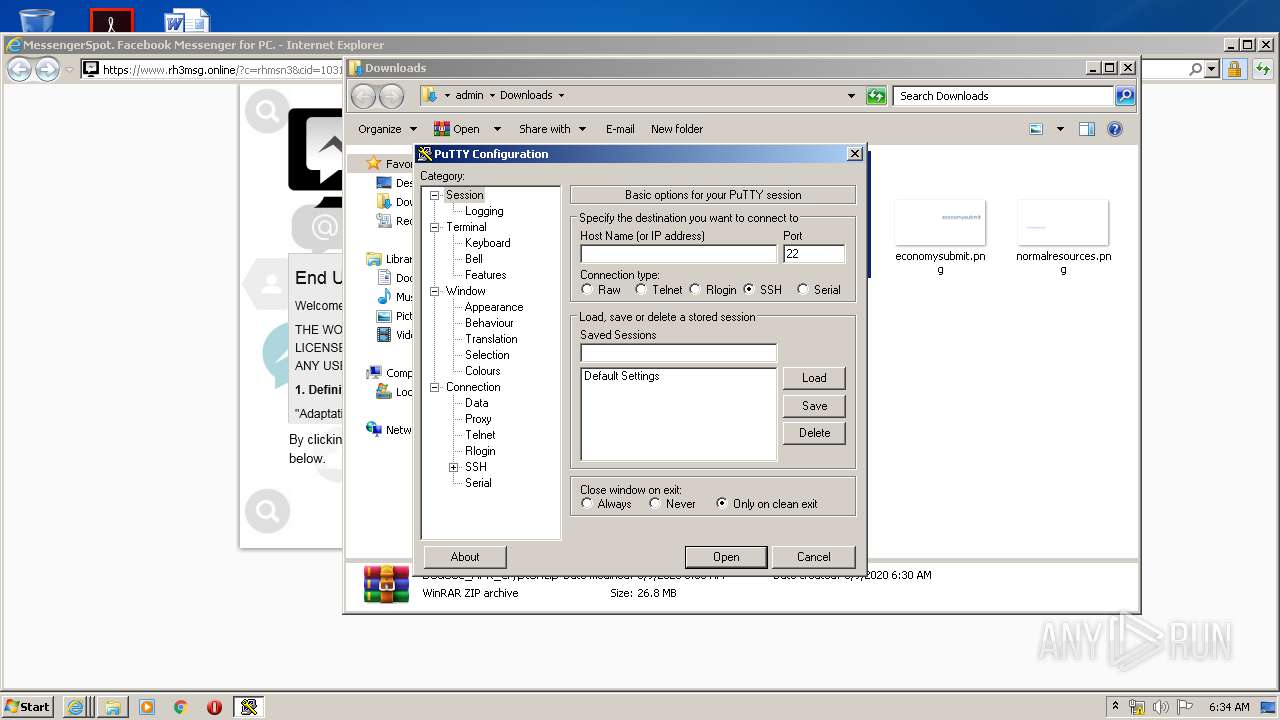Open the change view options dropdown arrow

coord(1060,129)
